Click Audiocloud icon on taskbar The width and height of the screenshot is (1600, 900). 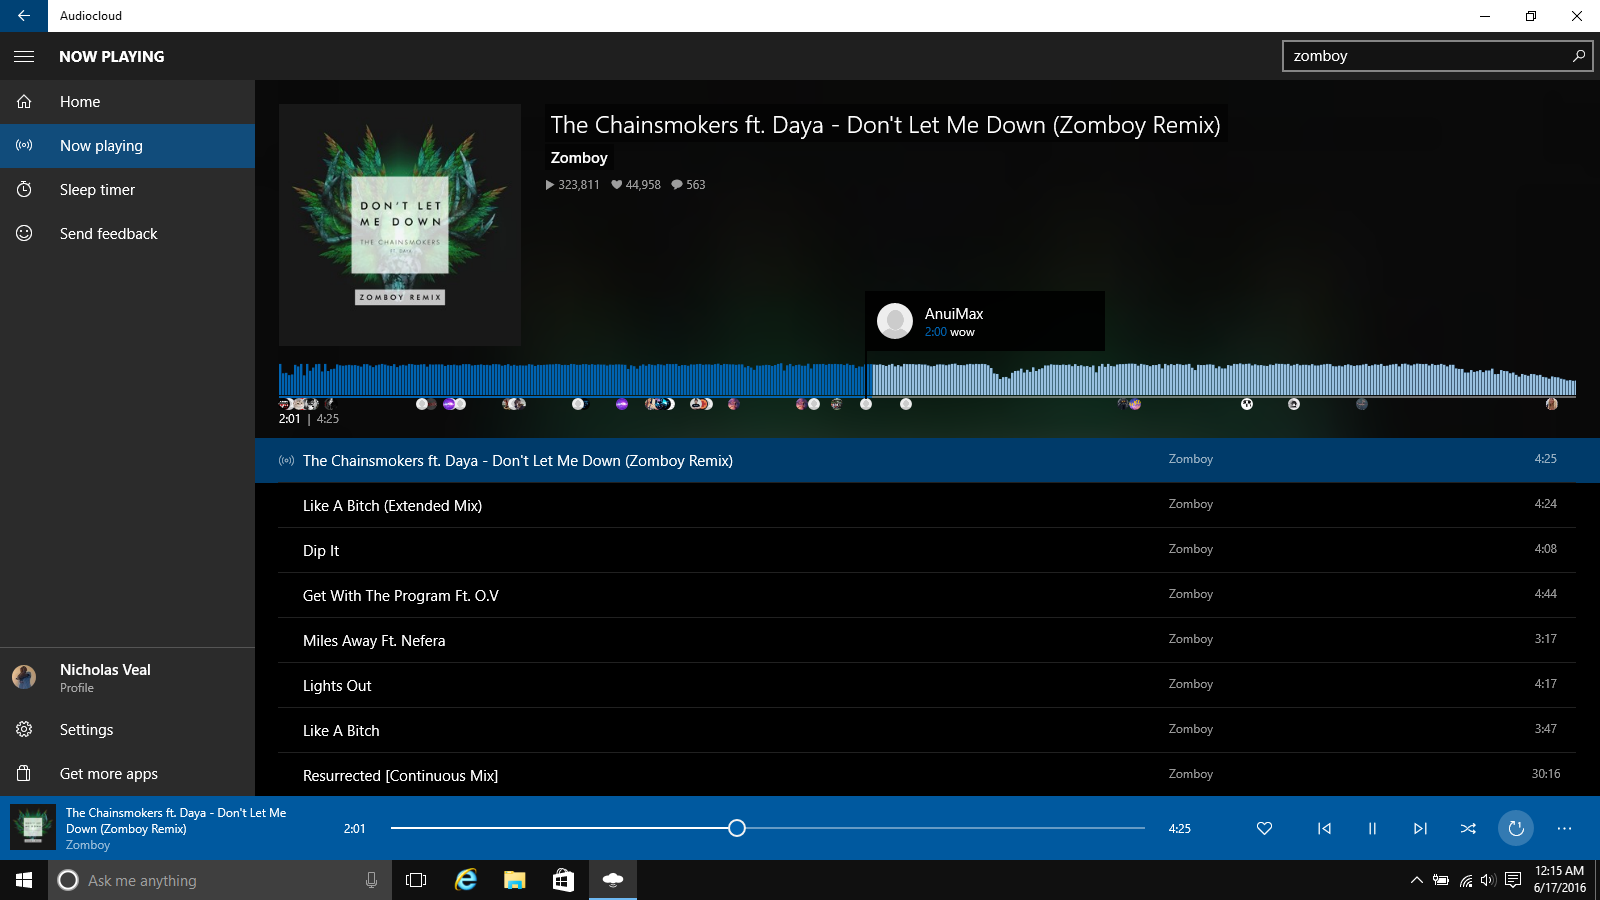pos(612,880)
